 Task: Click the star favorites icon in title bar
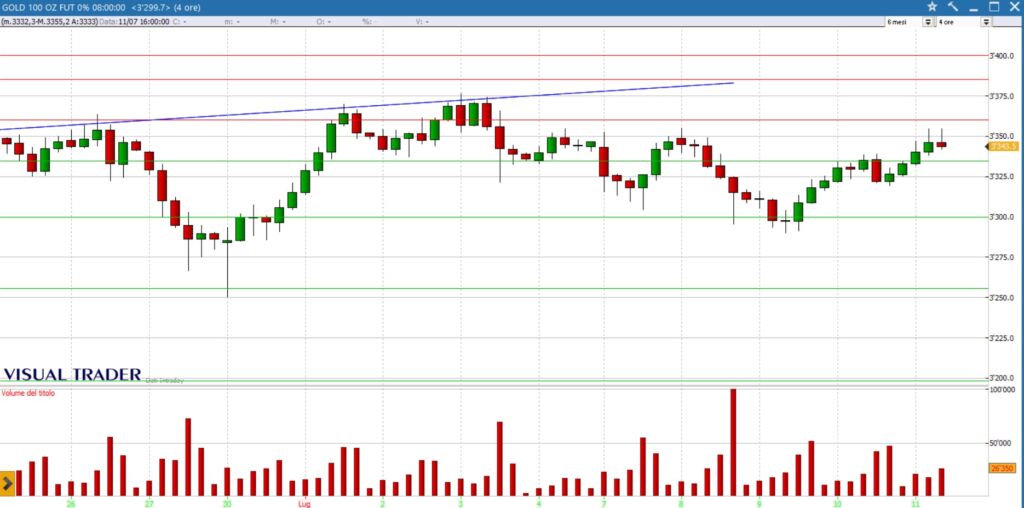932,7
